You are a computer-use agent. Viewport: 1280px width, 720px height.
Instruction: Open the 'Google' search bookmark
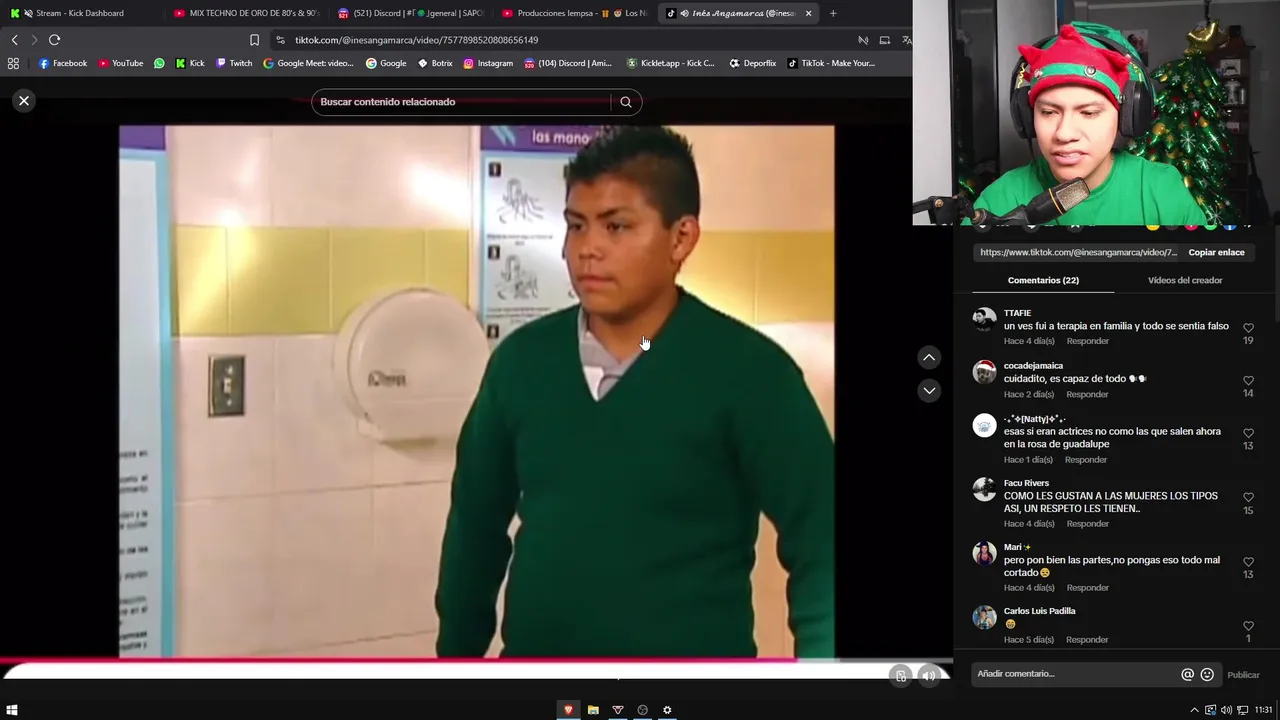[386, 63]
